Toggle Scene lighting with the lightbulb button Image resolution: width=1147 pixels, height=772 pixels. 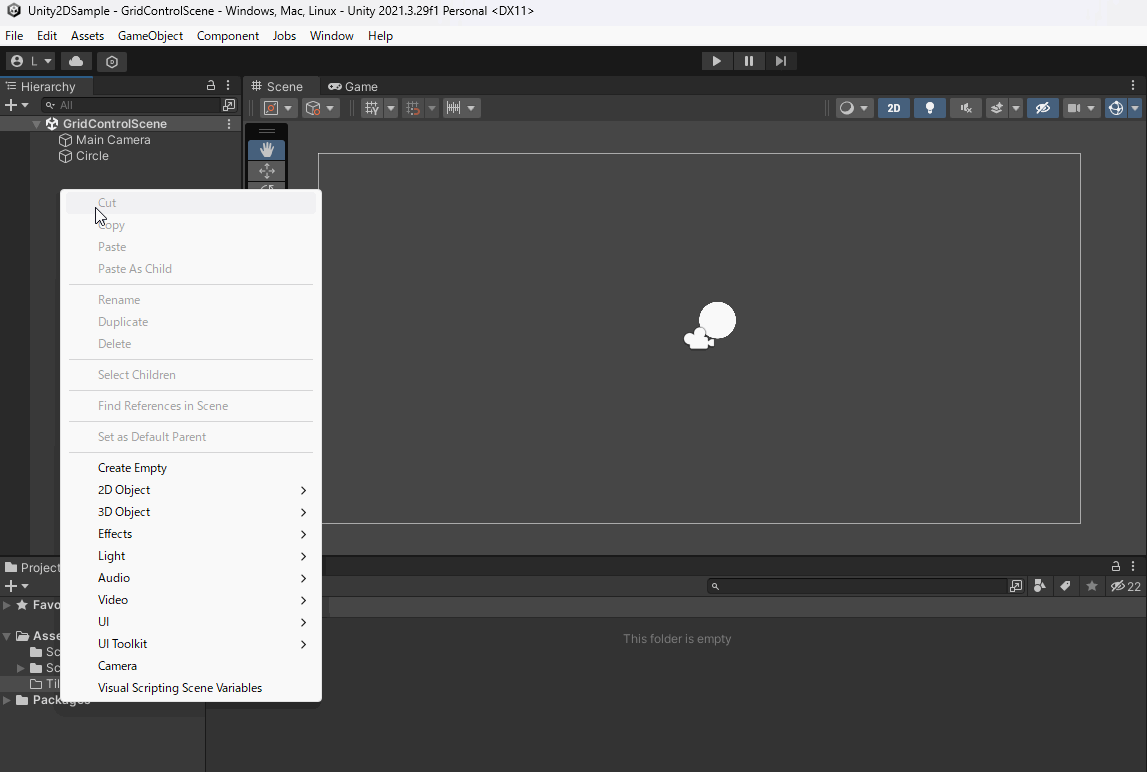click(x=930, y=108)
